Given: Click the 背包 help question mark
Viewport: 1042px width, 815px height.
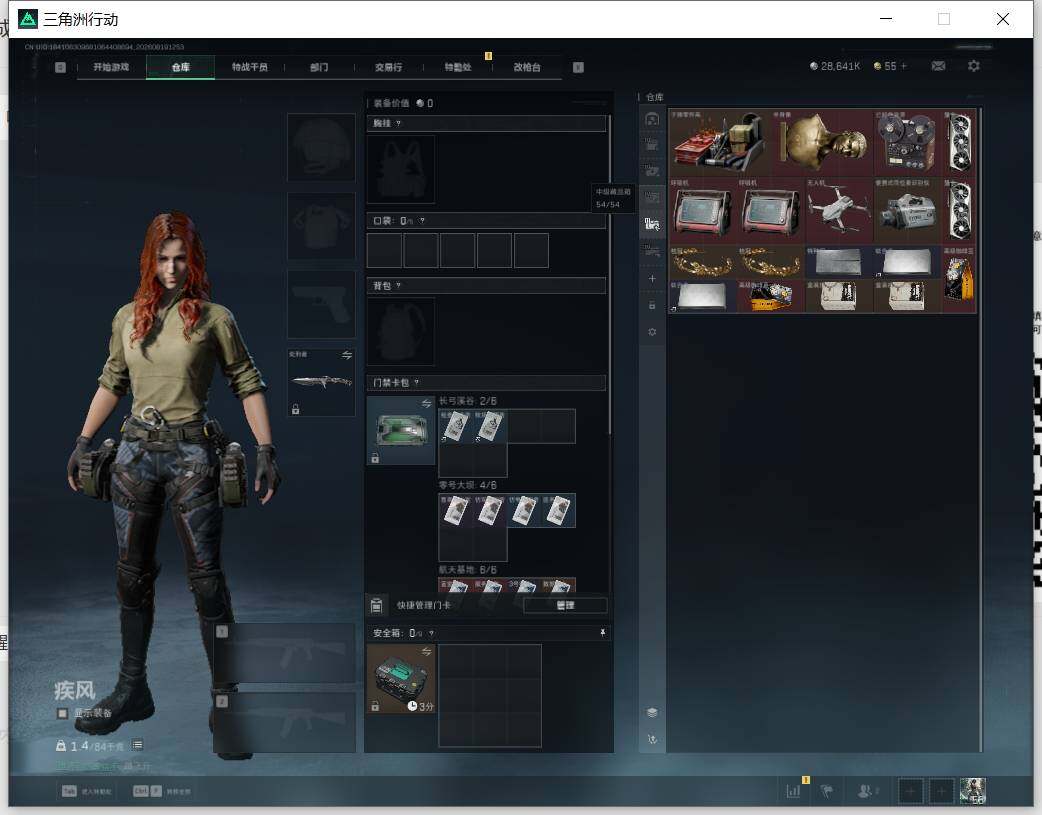Looking at the screenshot, I should (399, 285).
